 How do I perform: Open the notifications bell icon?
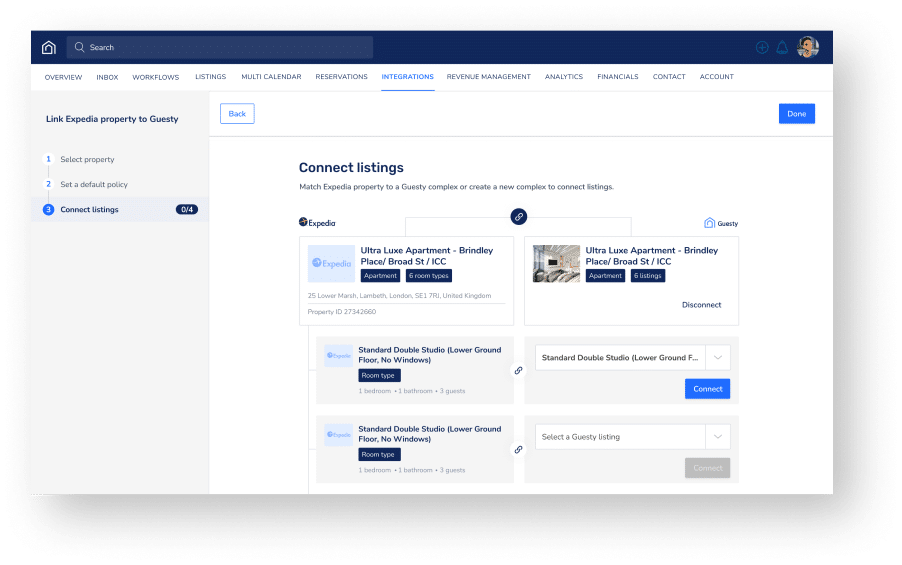782,48
